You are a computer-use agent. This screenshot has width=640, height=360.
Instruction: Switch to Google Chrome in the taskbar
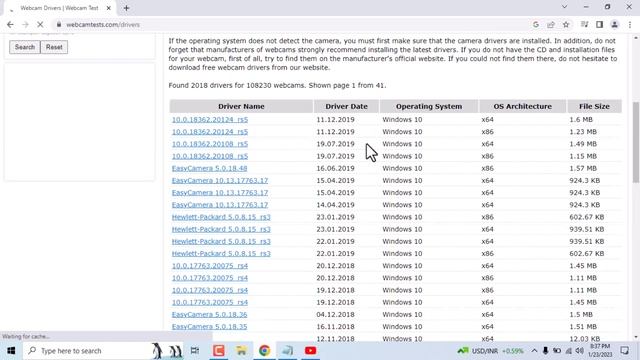pos(264,351)
